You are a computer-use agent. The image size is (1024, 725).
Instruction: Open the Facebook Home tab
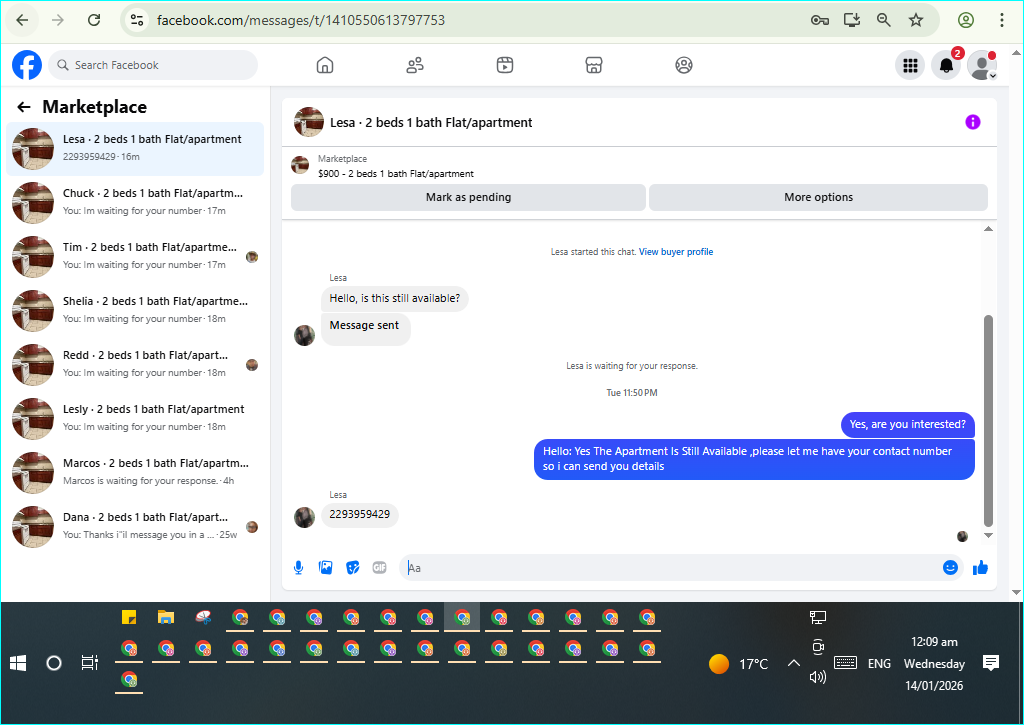click(x=325, y=65)
